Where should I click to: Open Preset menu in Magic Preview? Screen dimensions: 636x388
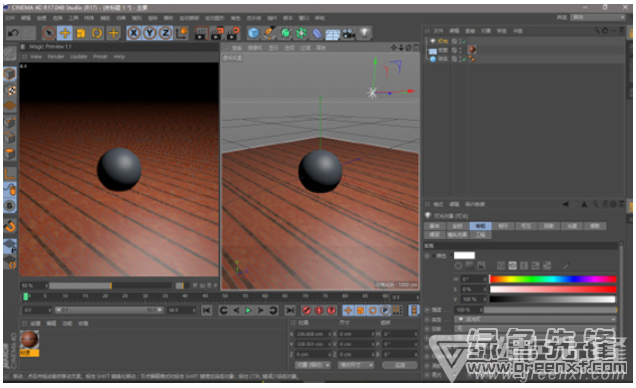click(x=100, y=57)
